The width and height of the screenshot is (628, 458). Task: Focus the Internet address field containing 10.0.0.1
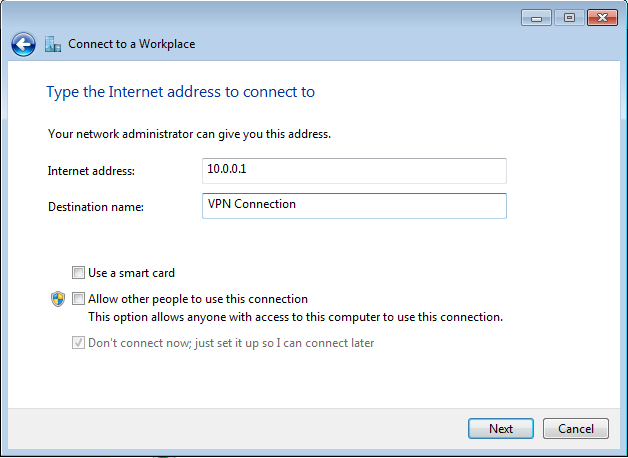pos(354,171)
